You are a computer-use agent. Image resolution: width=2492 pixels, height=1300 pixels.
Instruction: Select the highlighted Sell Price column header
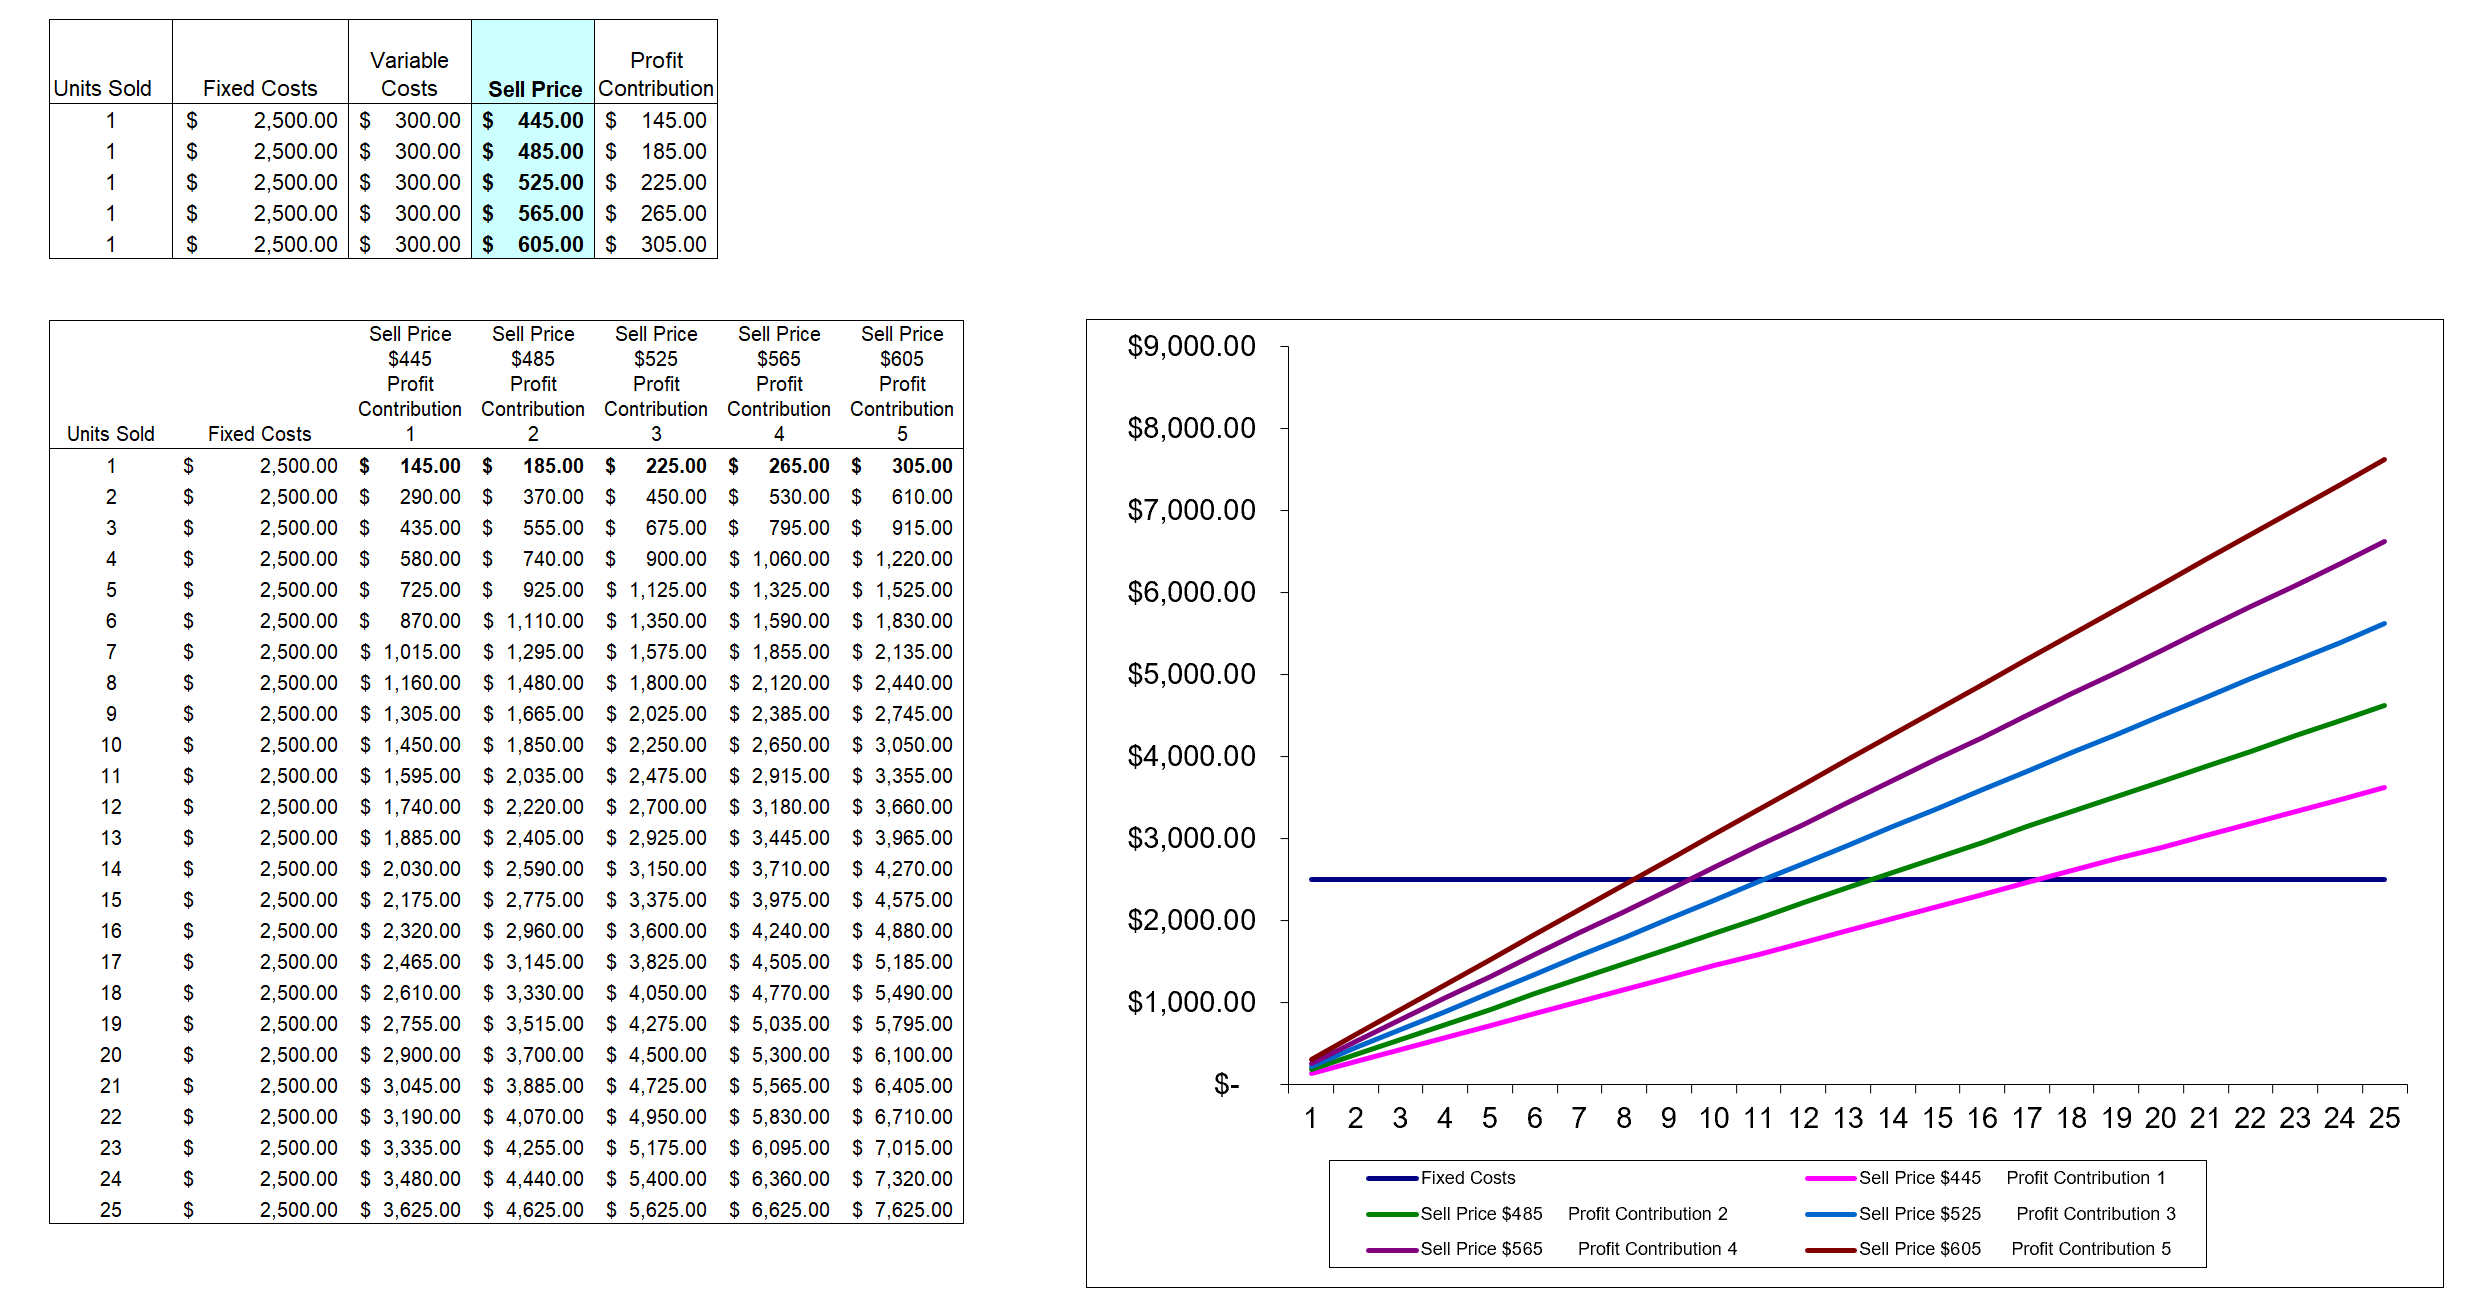535,89
